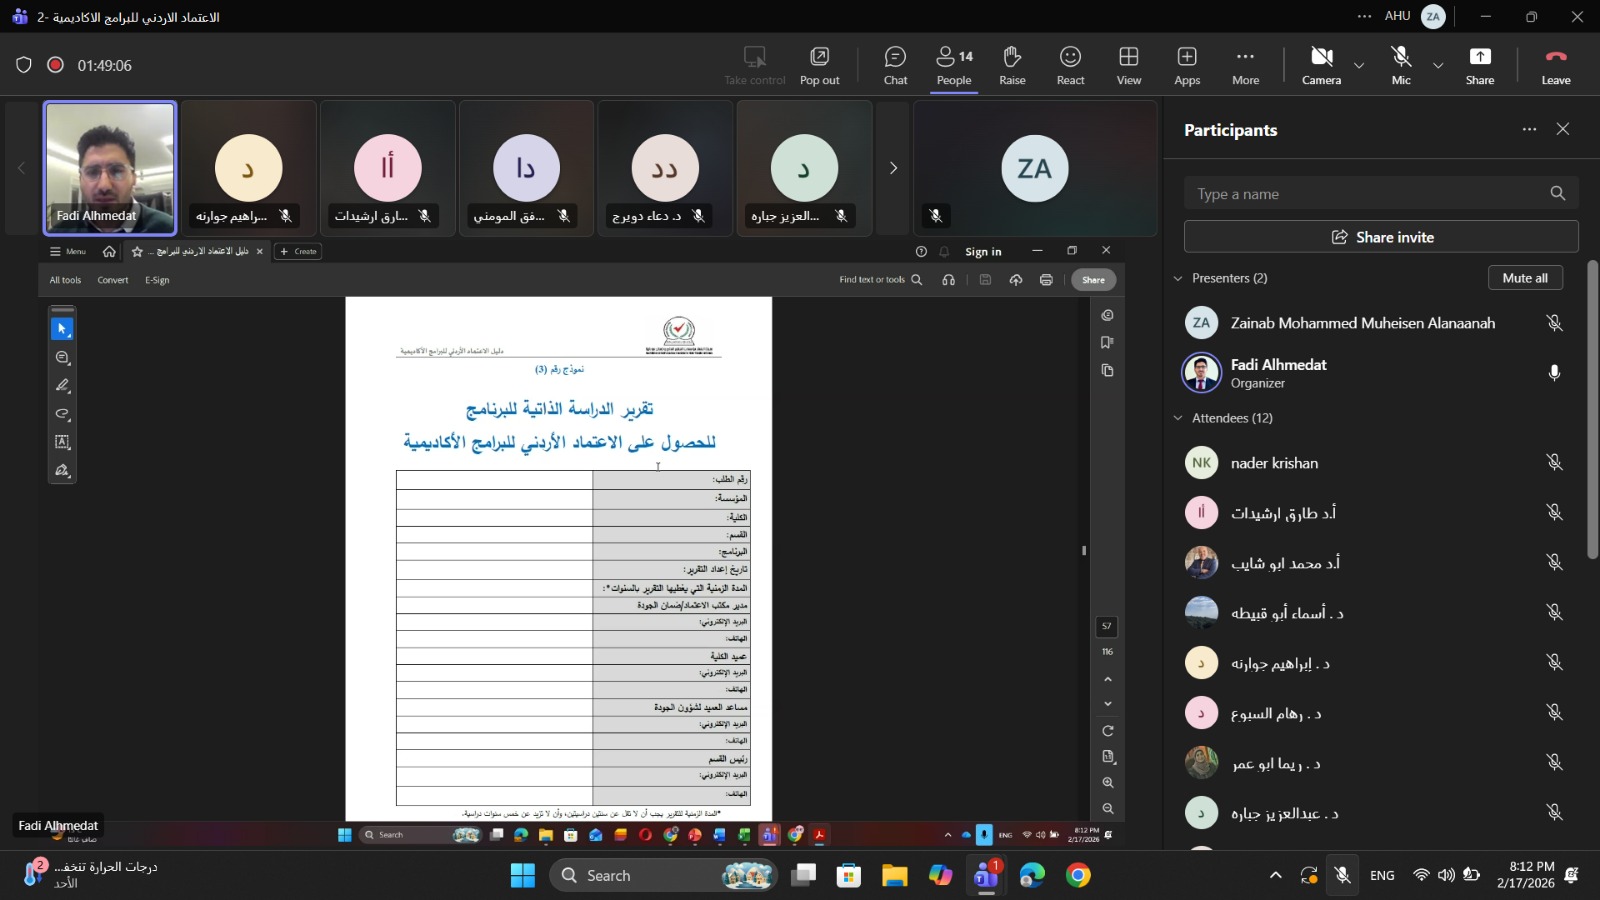
Task: Open the React emoji menu
Action: (x=1070, y=65)
